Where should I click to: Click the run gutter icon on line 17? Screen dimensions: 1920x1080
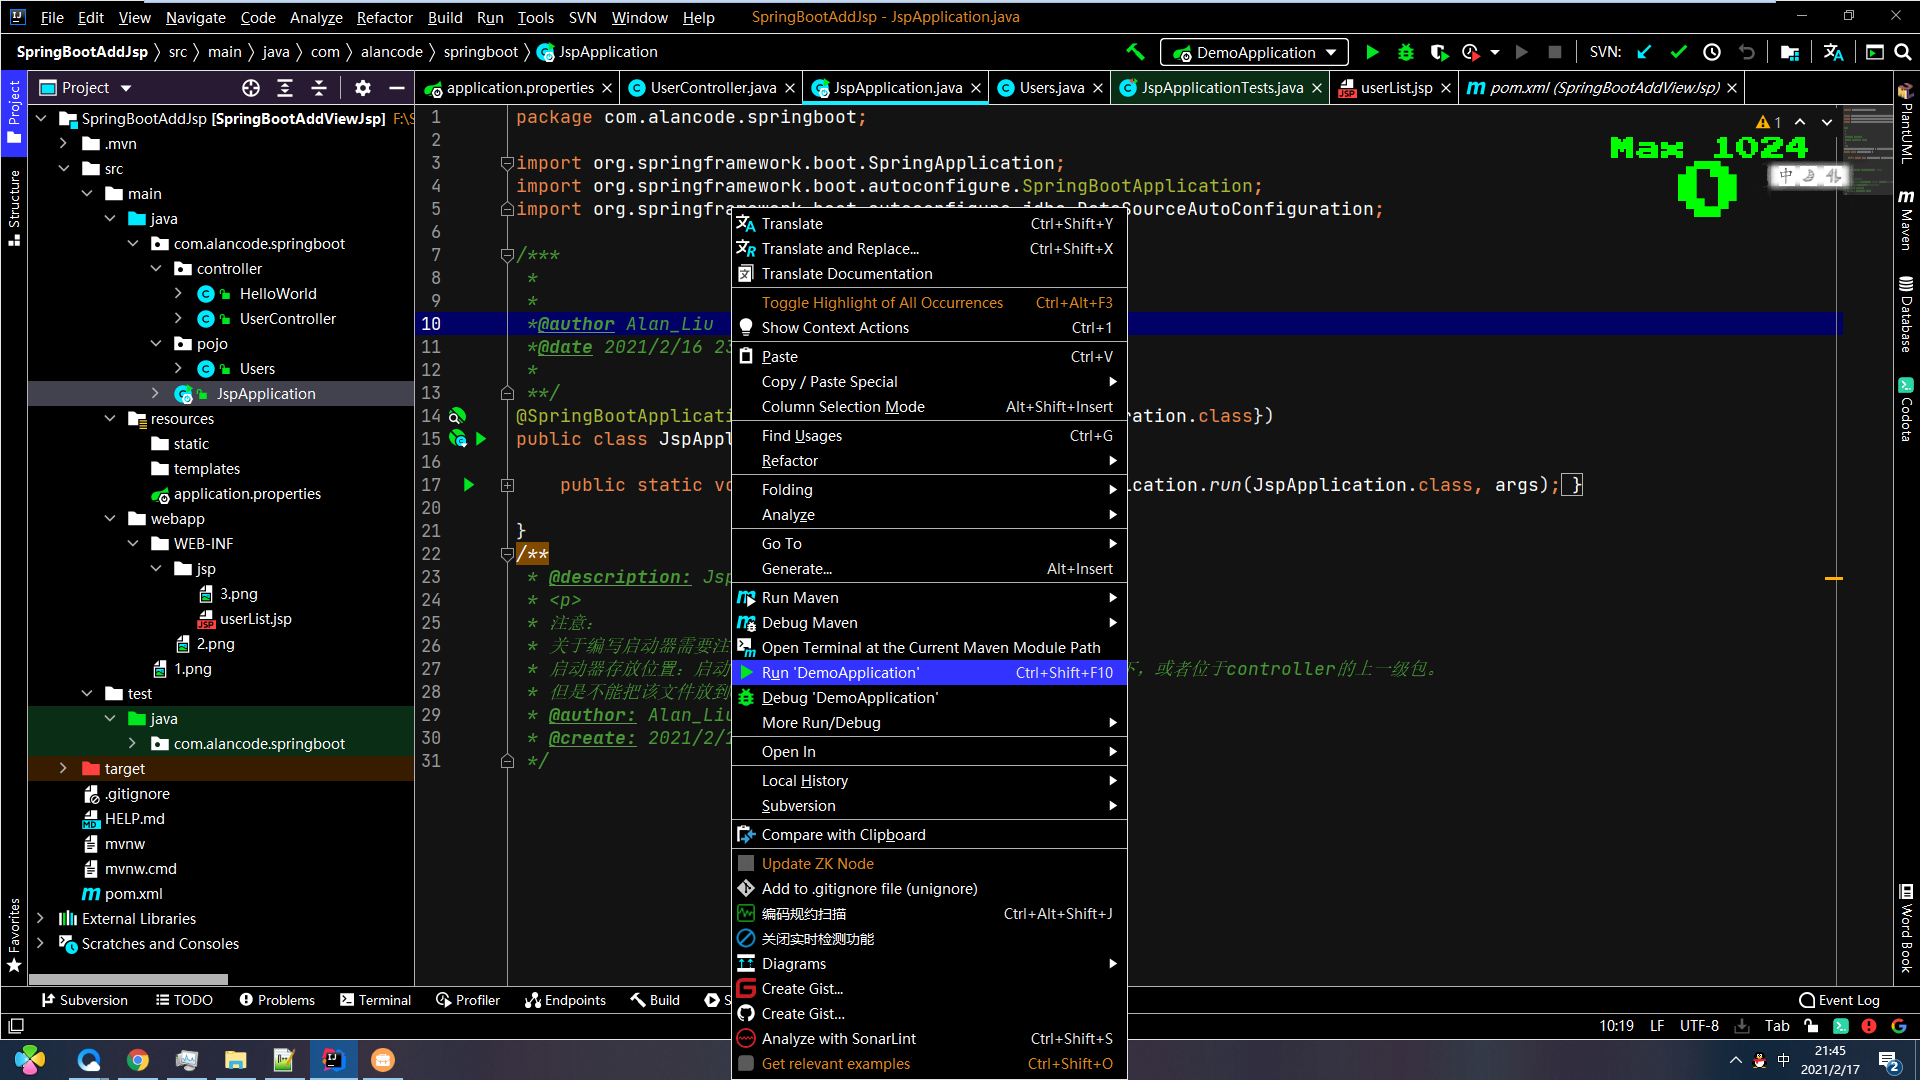coord(468,485)
